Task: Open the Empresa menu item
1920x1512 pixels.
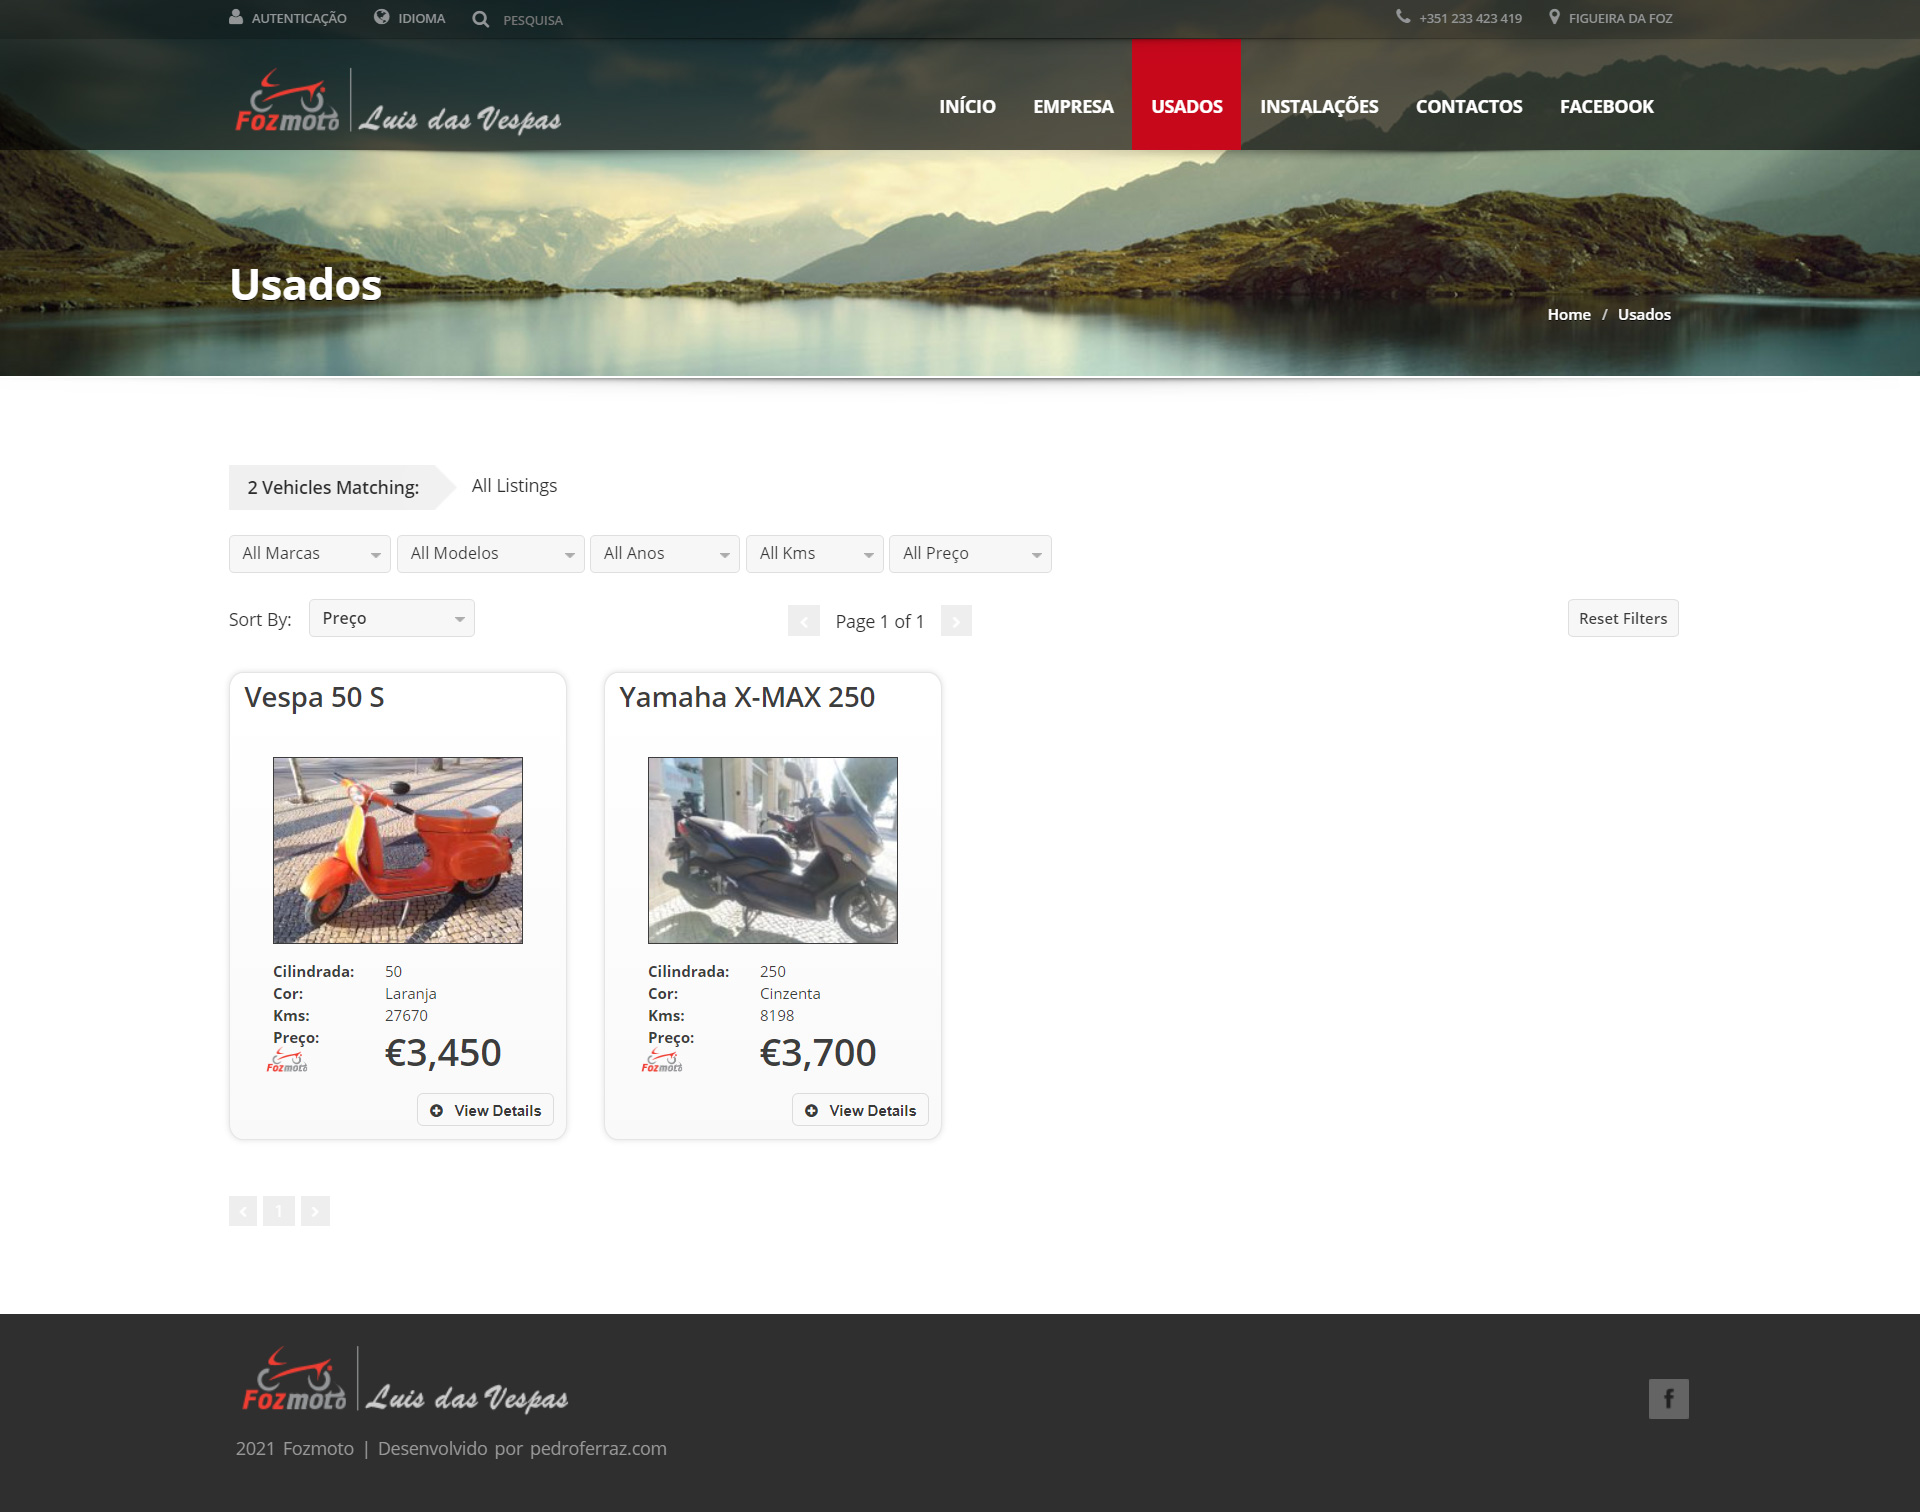Action: 1073,106
